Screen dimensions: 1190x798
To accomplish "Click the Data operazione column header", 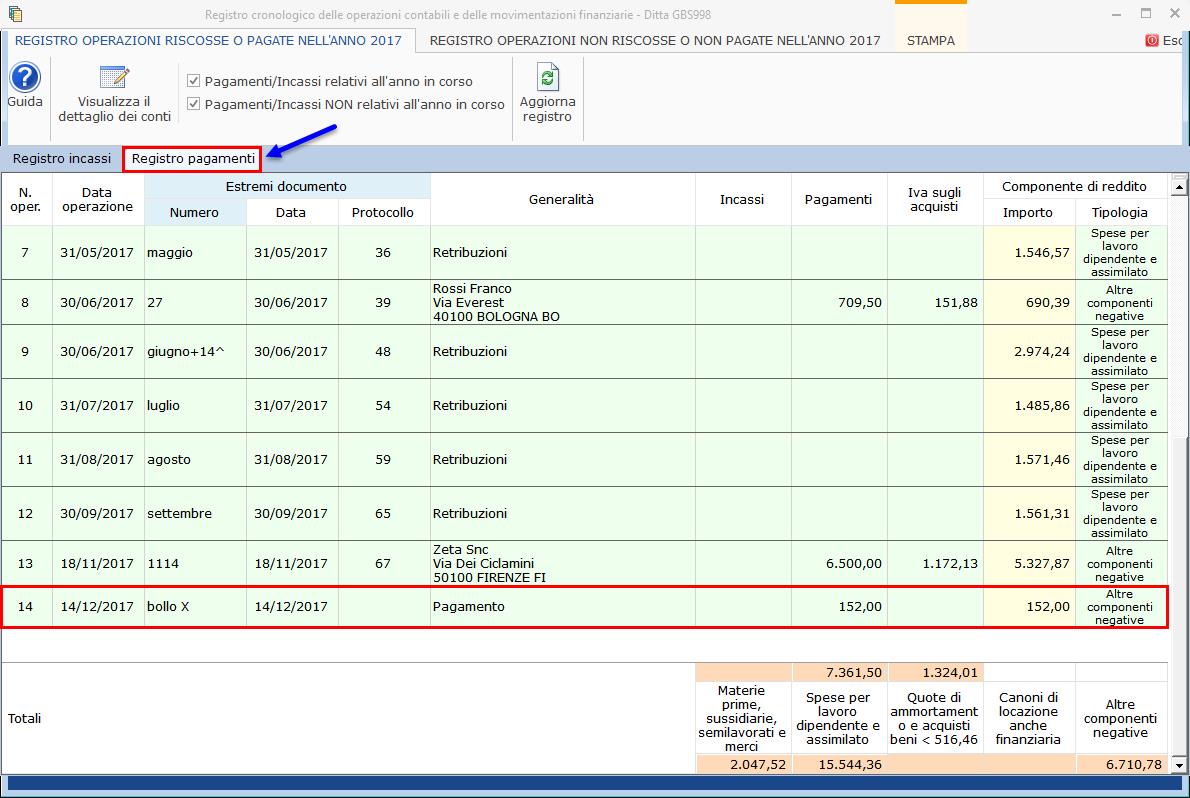I will pos(97,199).
